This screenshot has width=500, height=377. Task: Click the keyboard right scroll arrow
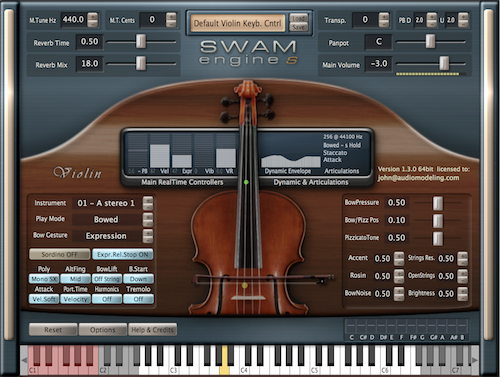click(x=474, y=360)
